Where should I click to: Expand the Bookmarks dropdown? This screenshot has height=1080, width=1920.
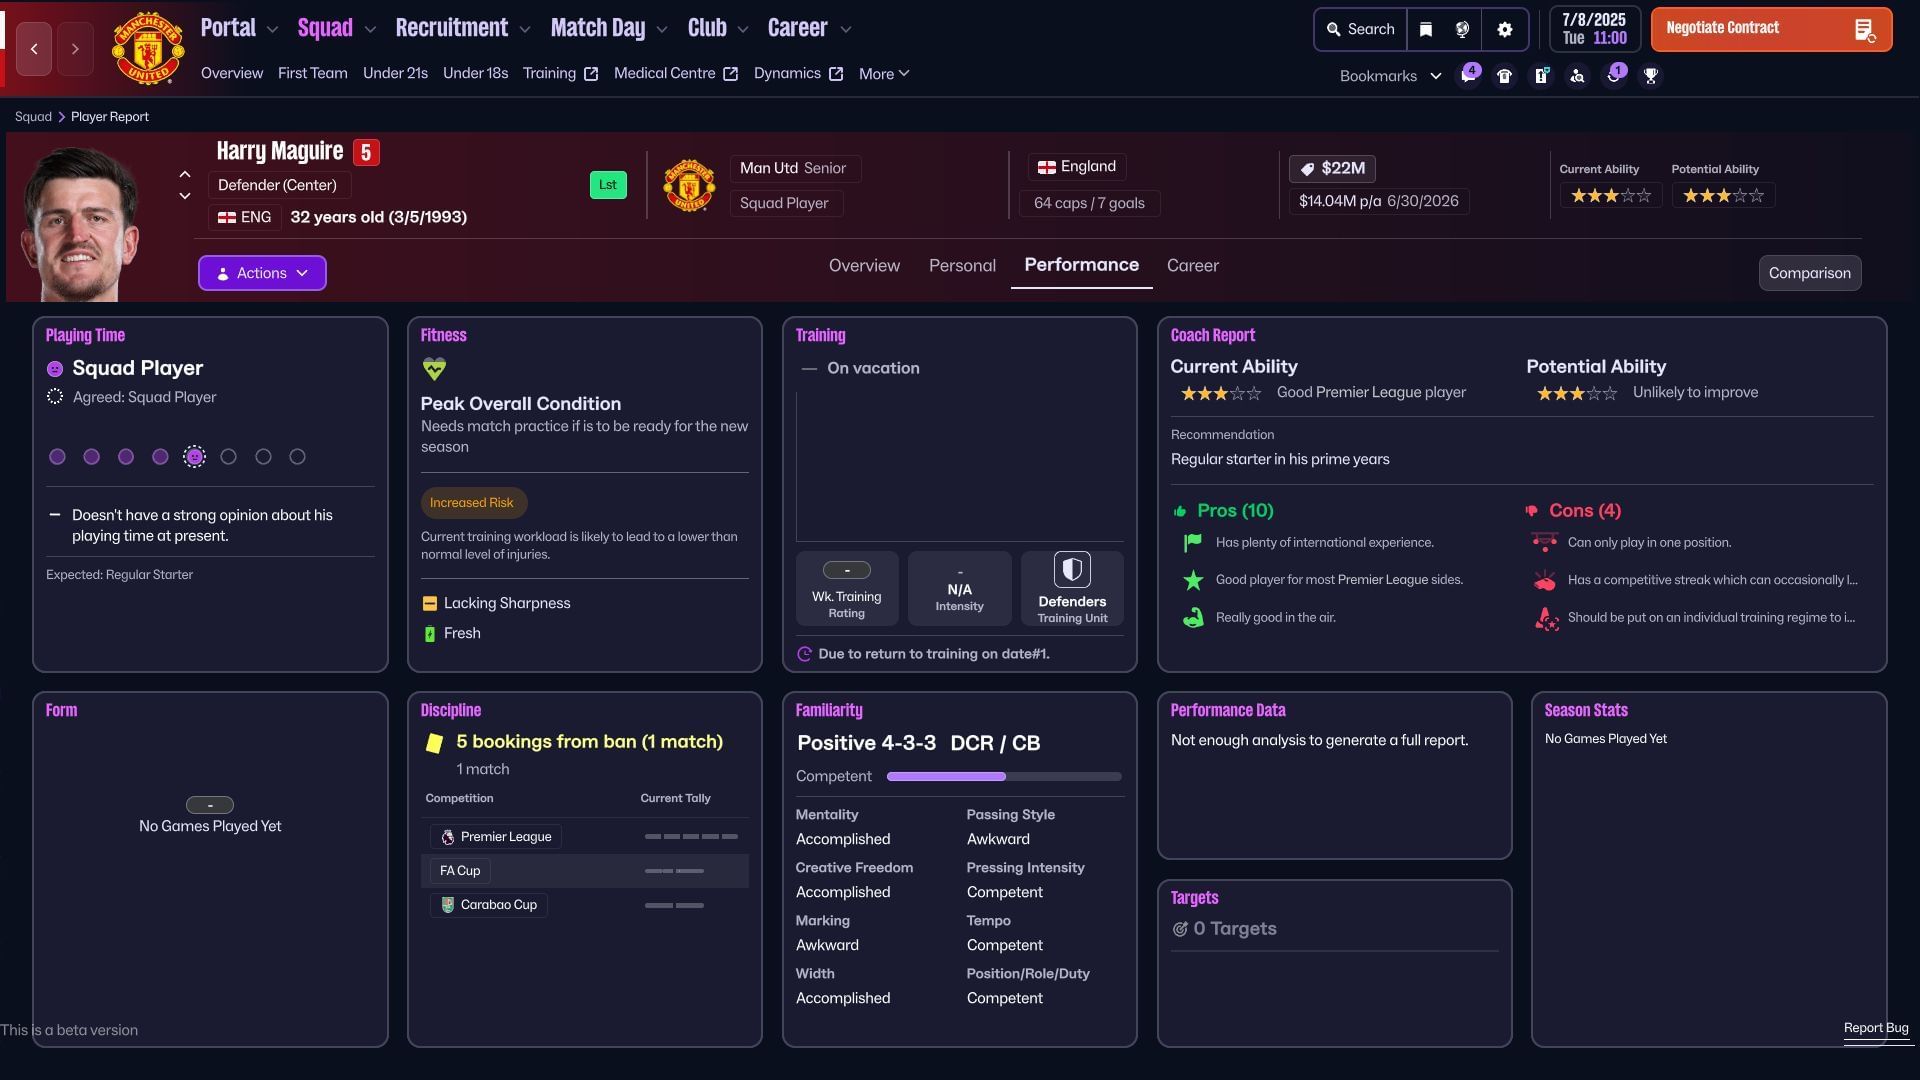click(1390, 75)
